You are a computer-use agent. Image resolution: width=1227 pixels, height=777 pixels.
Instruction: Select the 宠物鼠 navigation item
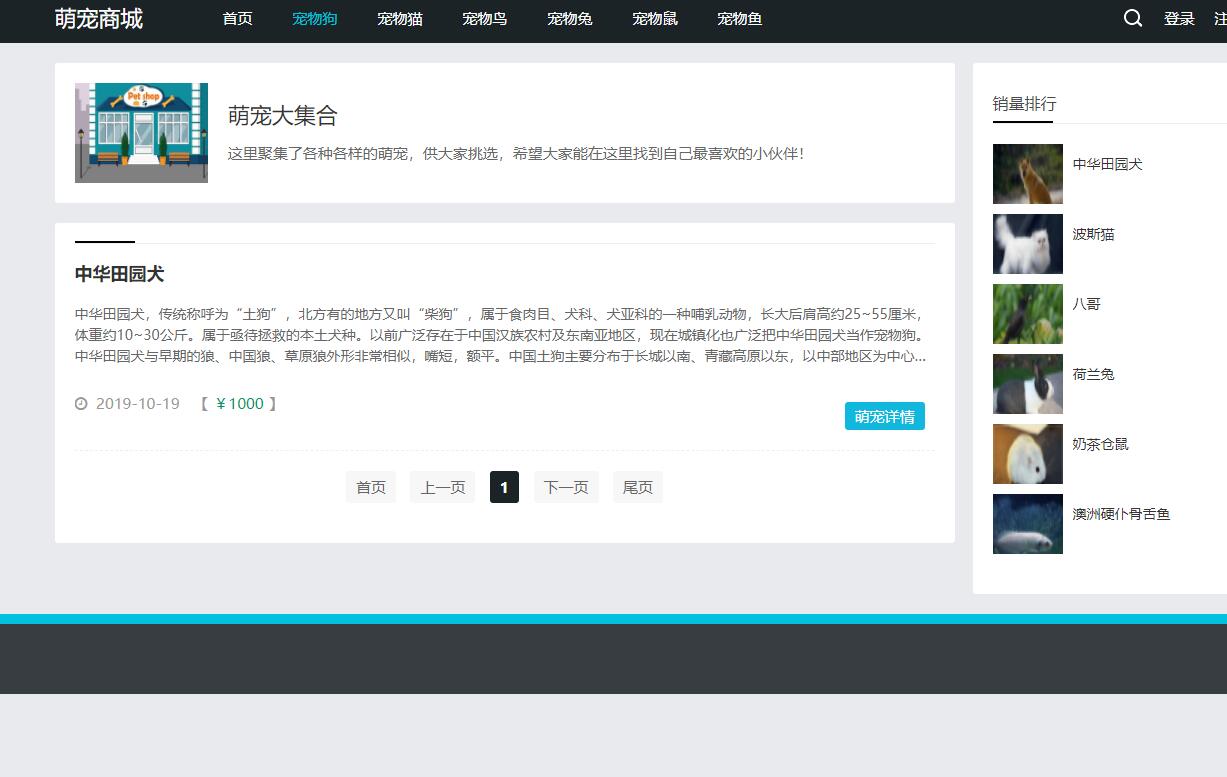655,18
